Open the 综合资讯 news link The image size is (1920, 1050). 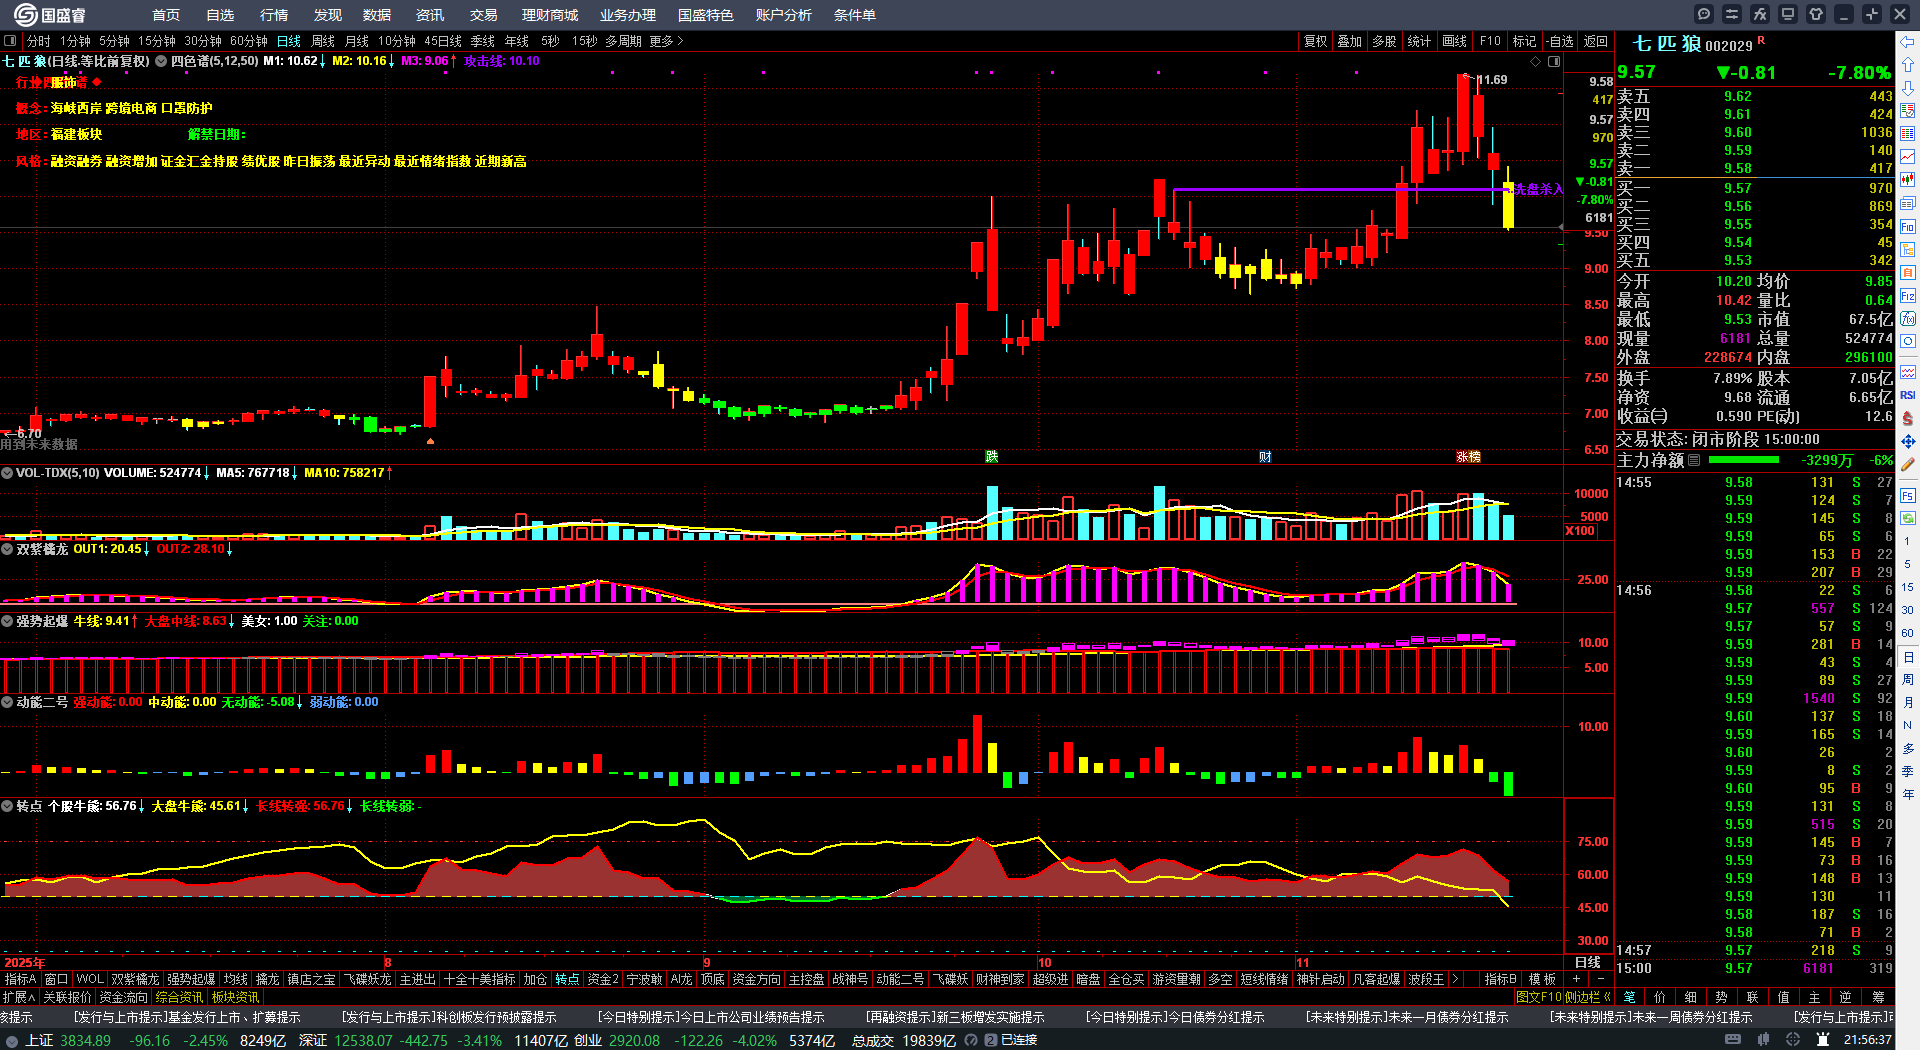coord(179,997)
